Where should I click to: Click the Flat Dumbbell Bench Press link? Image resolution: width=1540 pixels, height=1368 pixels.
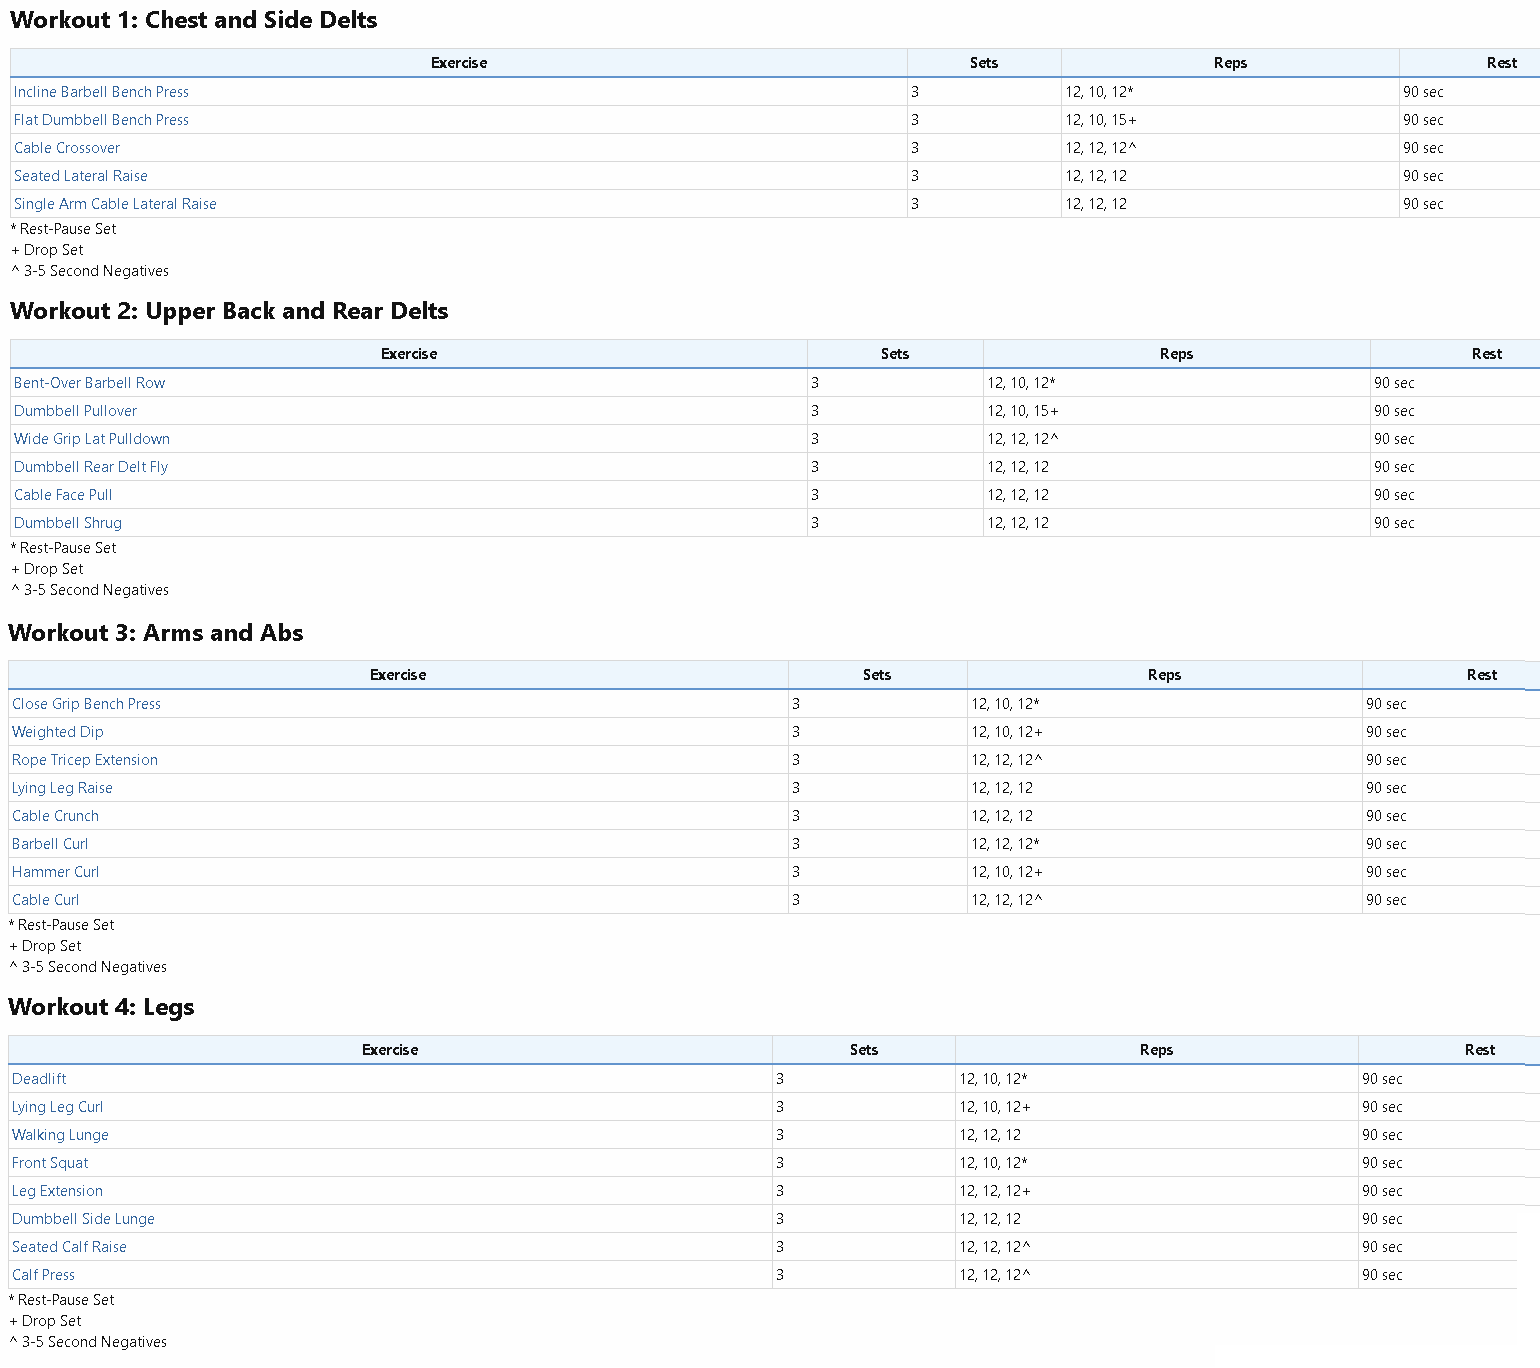101,120
